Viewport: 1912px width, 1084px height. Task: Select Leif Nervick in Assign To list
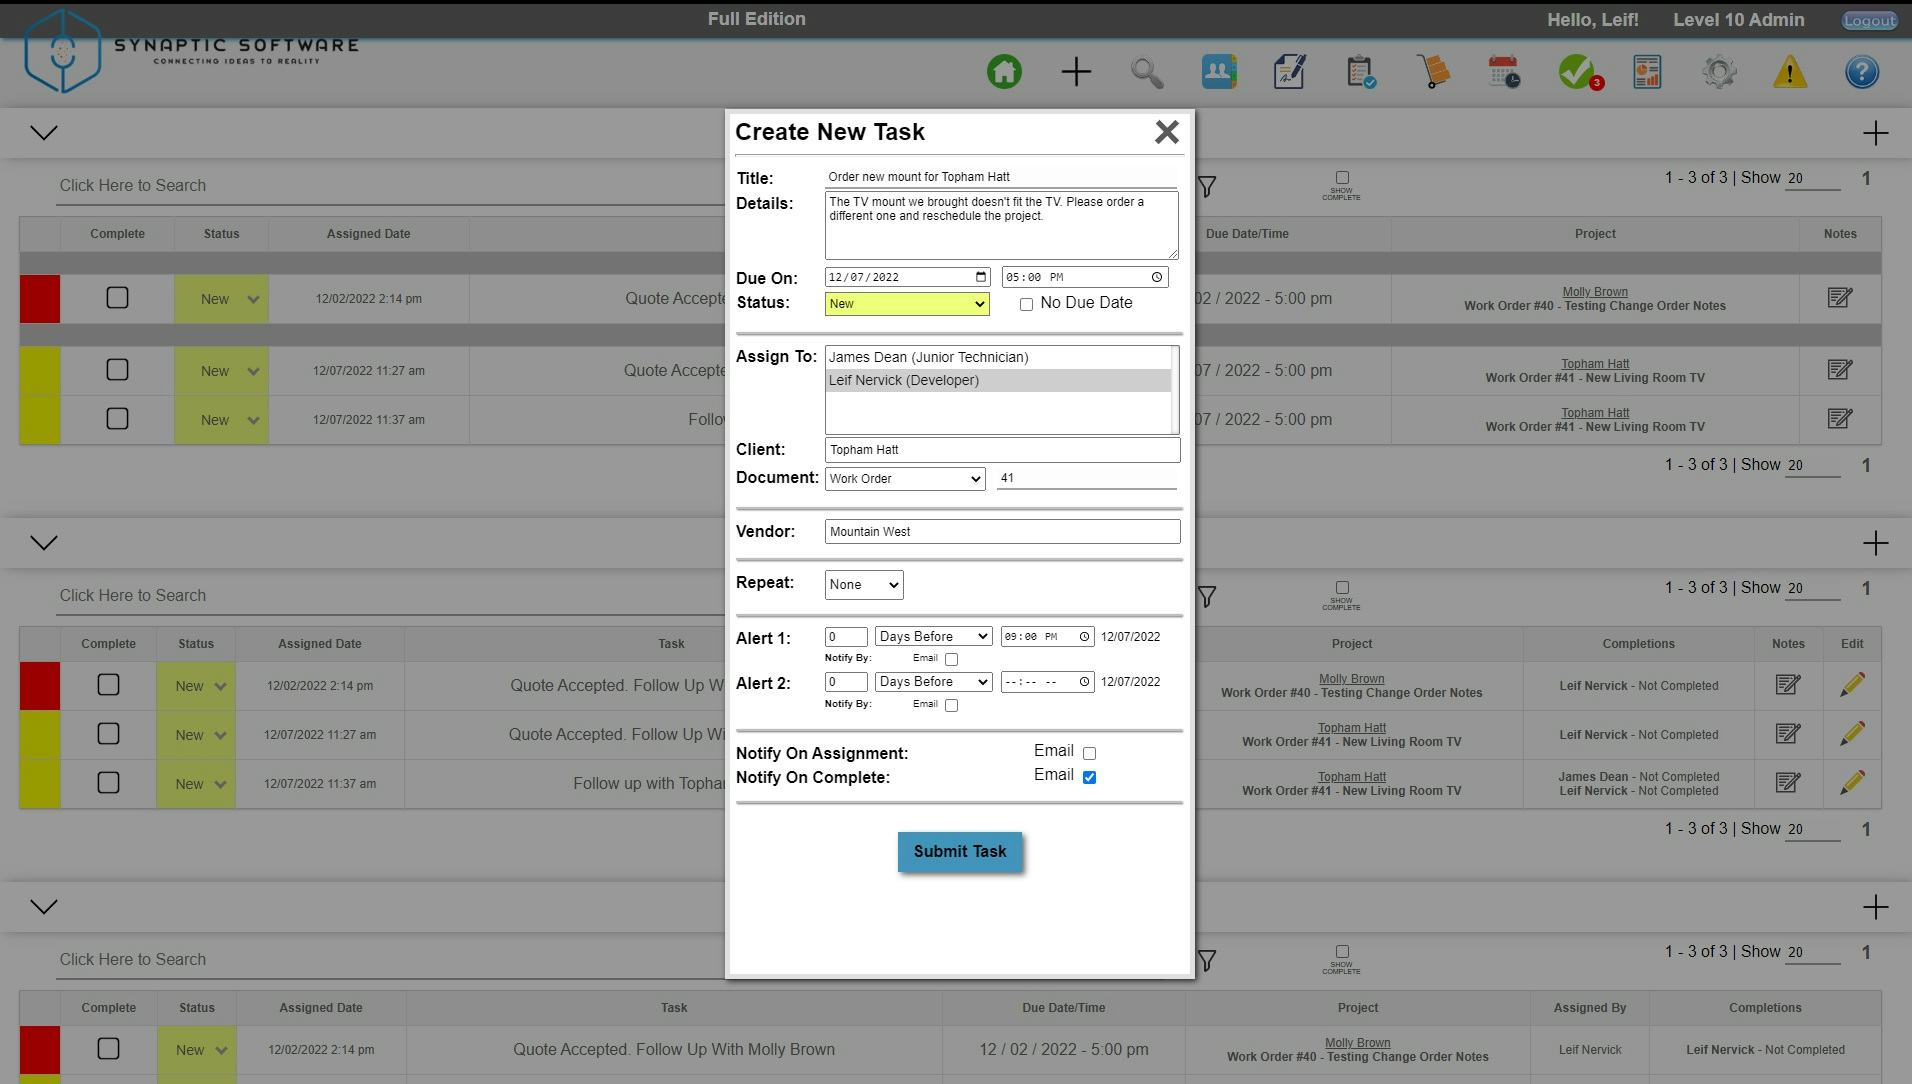point(902,380)
